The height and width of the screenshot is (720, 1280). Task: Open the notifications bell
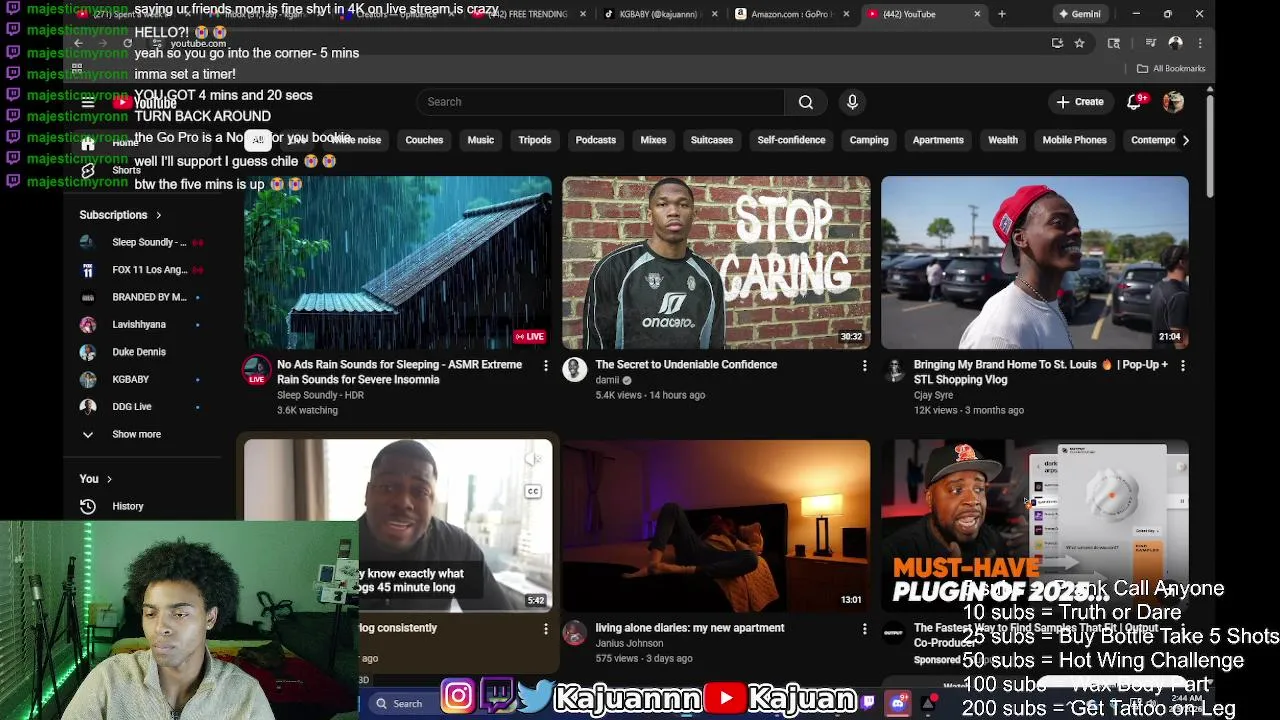point(1134,102)
